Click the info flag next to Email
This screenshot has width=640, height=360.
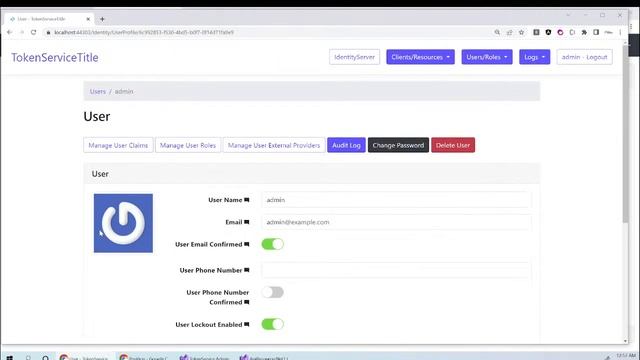click(x=247, y=222)
